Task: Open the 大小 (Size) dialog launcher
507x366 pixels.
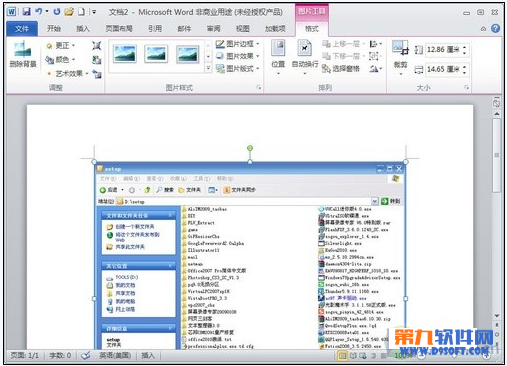Action: point(466,87)
